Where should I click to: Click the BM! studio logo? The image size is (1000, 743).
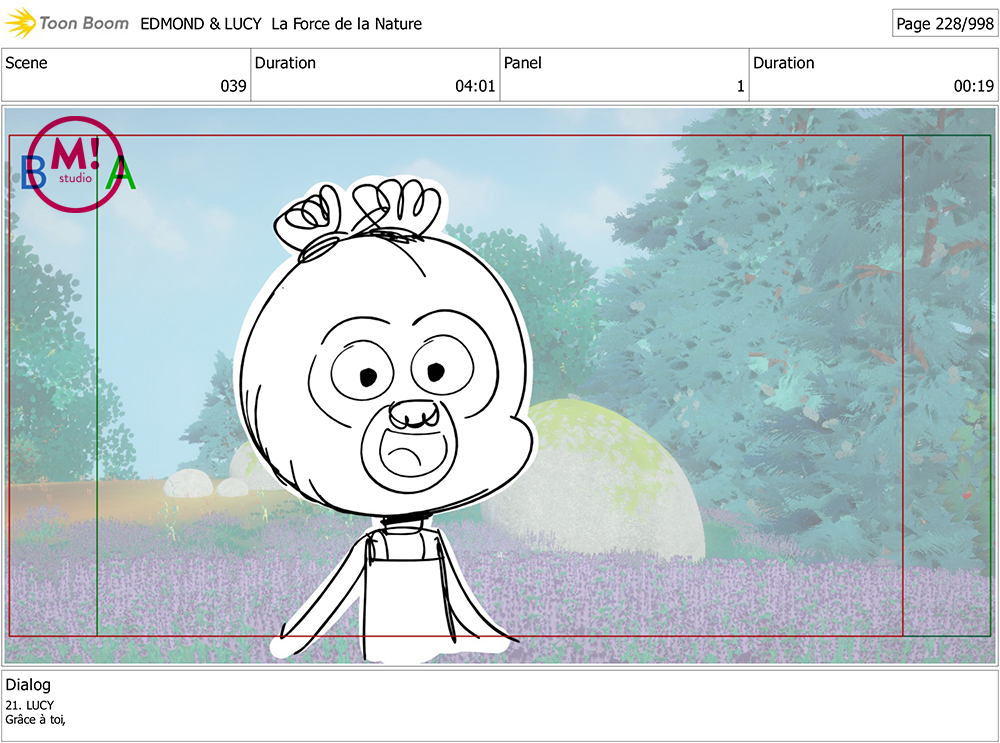[75, 164]
